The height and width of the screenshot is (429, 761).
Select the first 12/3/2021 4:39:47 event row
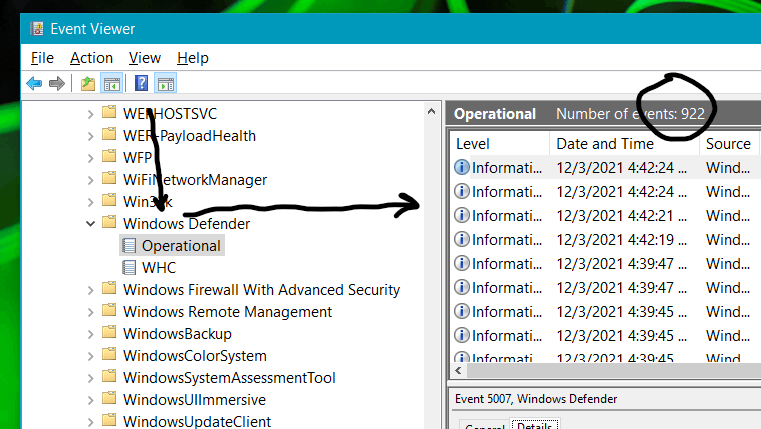606,264
